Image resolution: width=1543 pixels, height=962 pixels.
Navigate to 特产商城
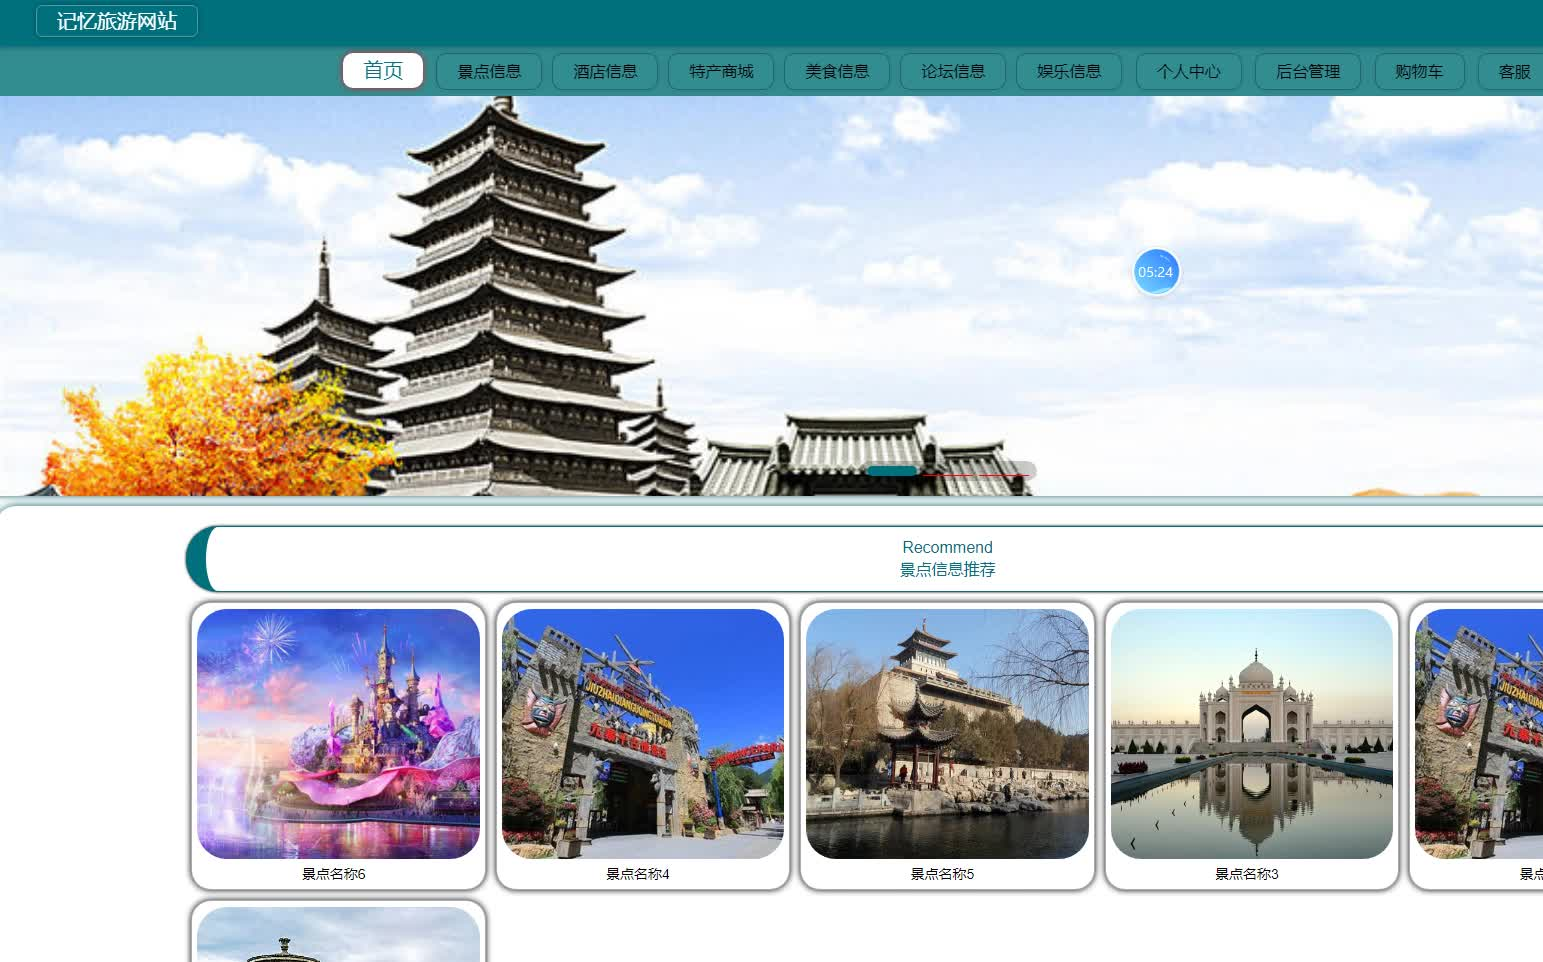(x=721, y=71)
